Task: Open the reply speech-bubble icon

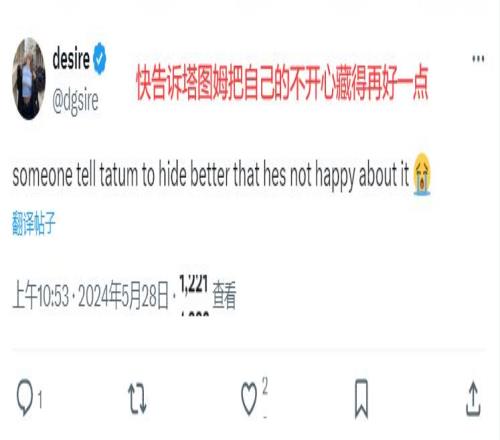Action: (x=25, y=397)
